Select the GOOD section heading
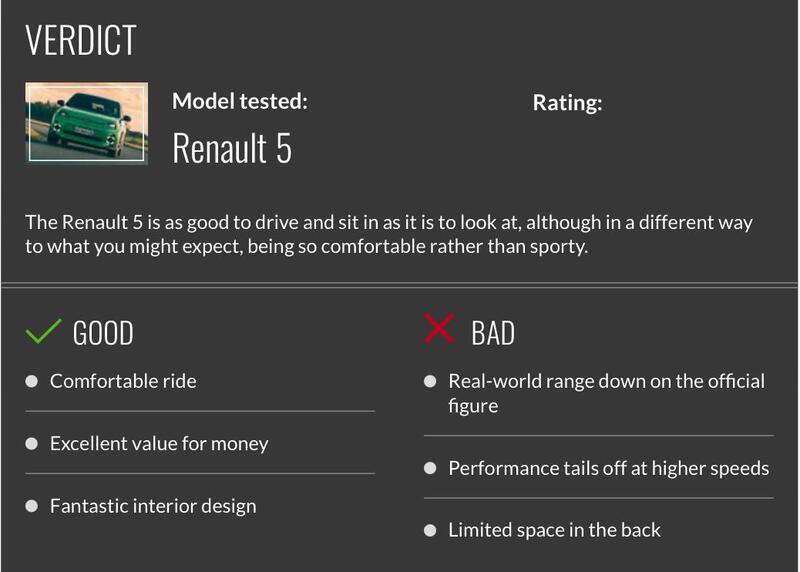Screen dimensions: 800x572 [x=103, y=333]
